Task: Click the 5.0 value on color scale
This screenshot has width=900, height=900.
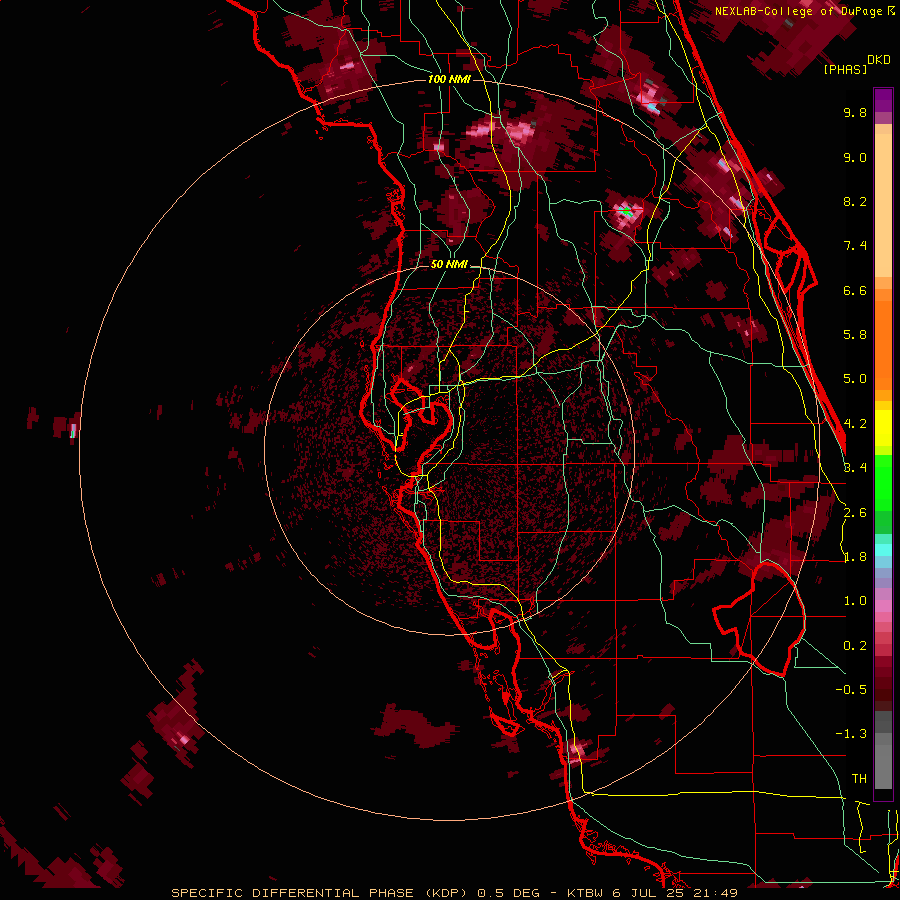Action: pyautogui.click(x=855, y=379)
